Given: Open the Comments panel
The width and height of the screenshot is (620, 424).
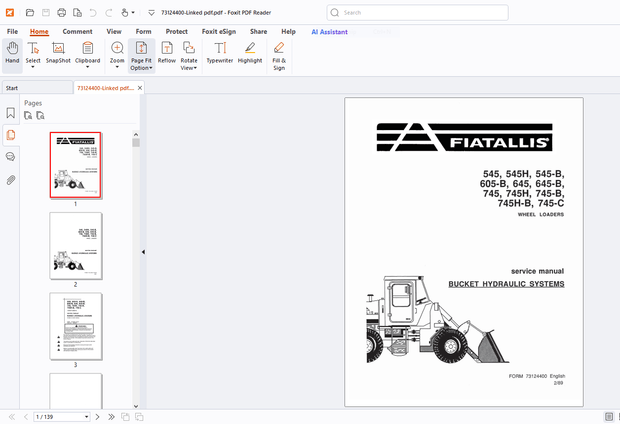Looking at the screenshot, I should pos(11,157).
